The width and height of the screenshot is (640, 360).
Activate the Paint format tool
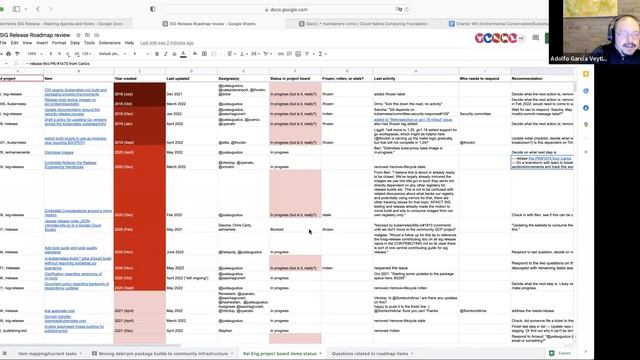click(x=17, y=54)
